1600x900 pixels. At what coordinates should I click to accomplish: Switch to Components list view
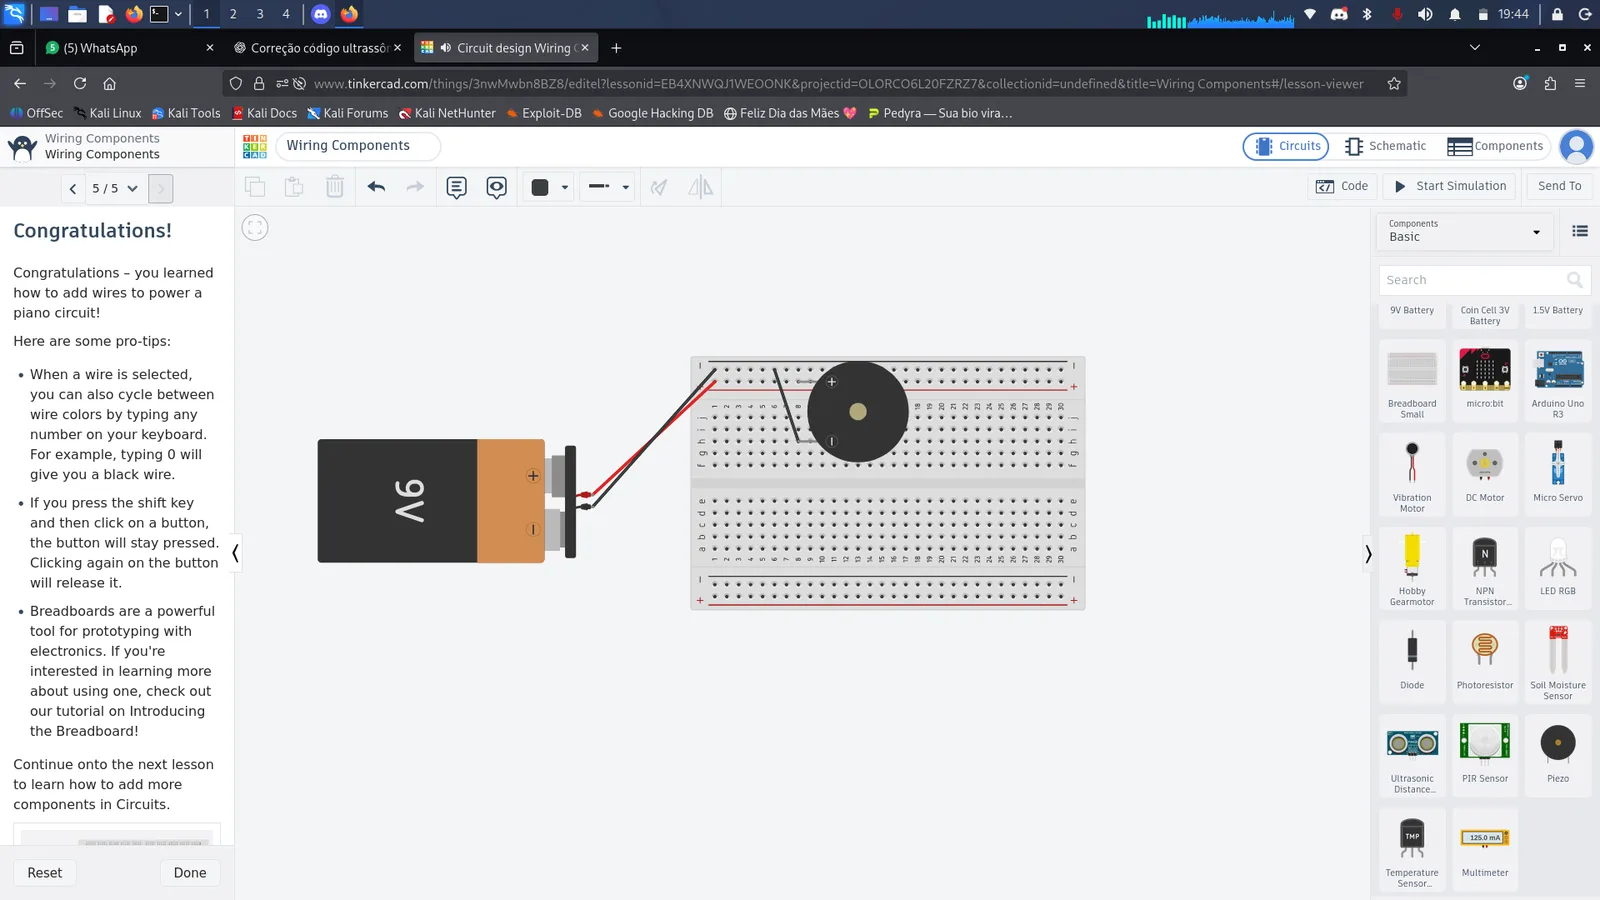click(1496, 146)
